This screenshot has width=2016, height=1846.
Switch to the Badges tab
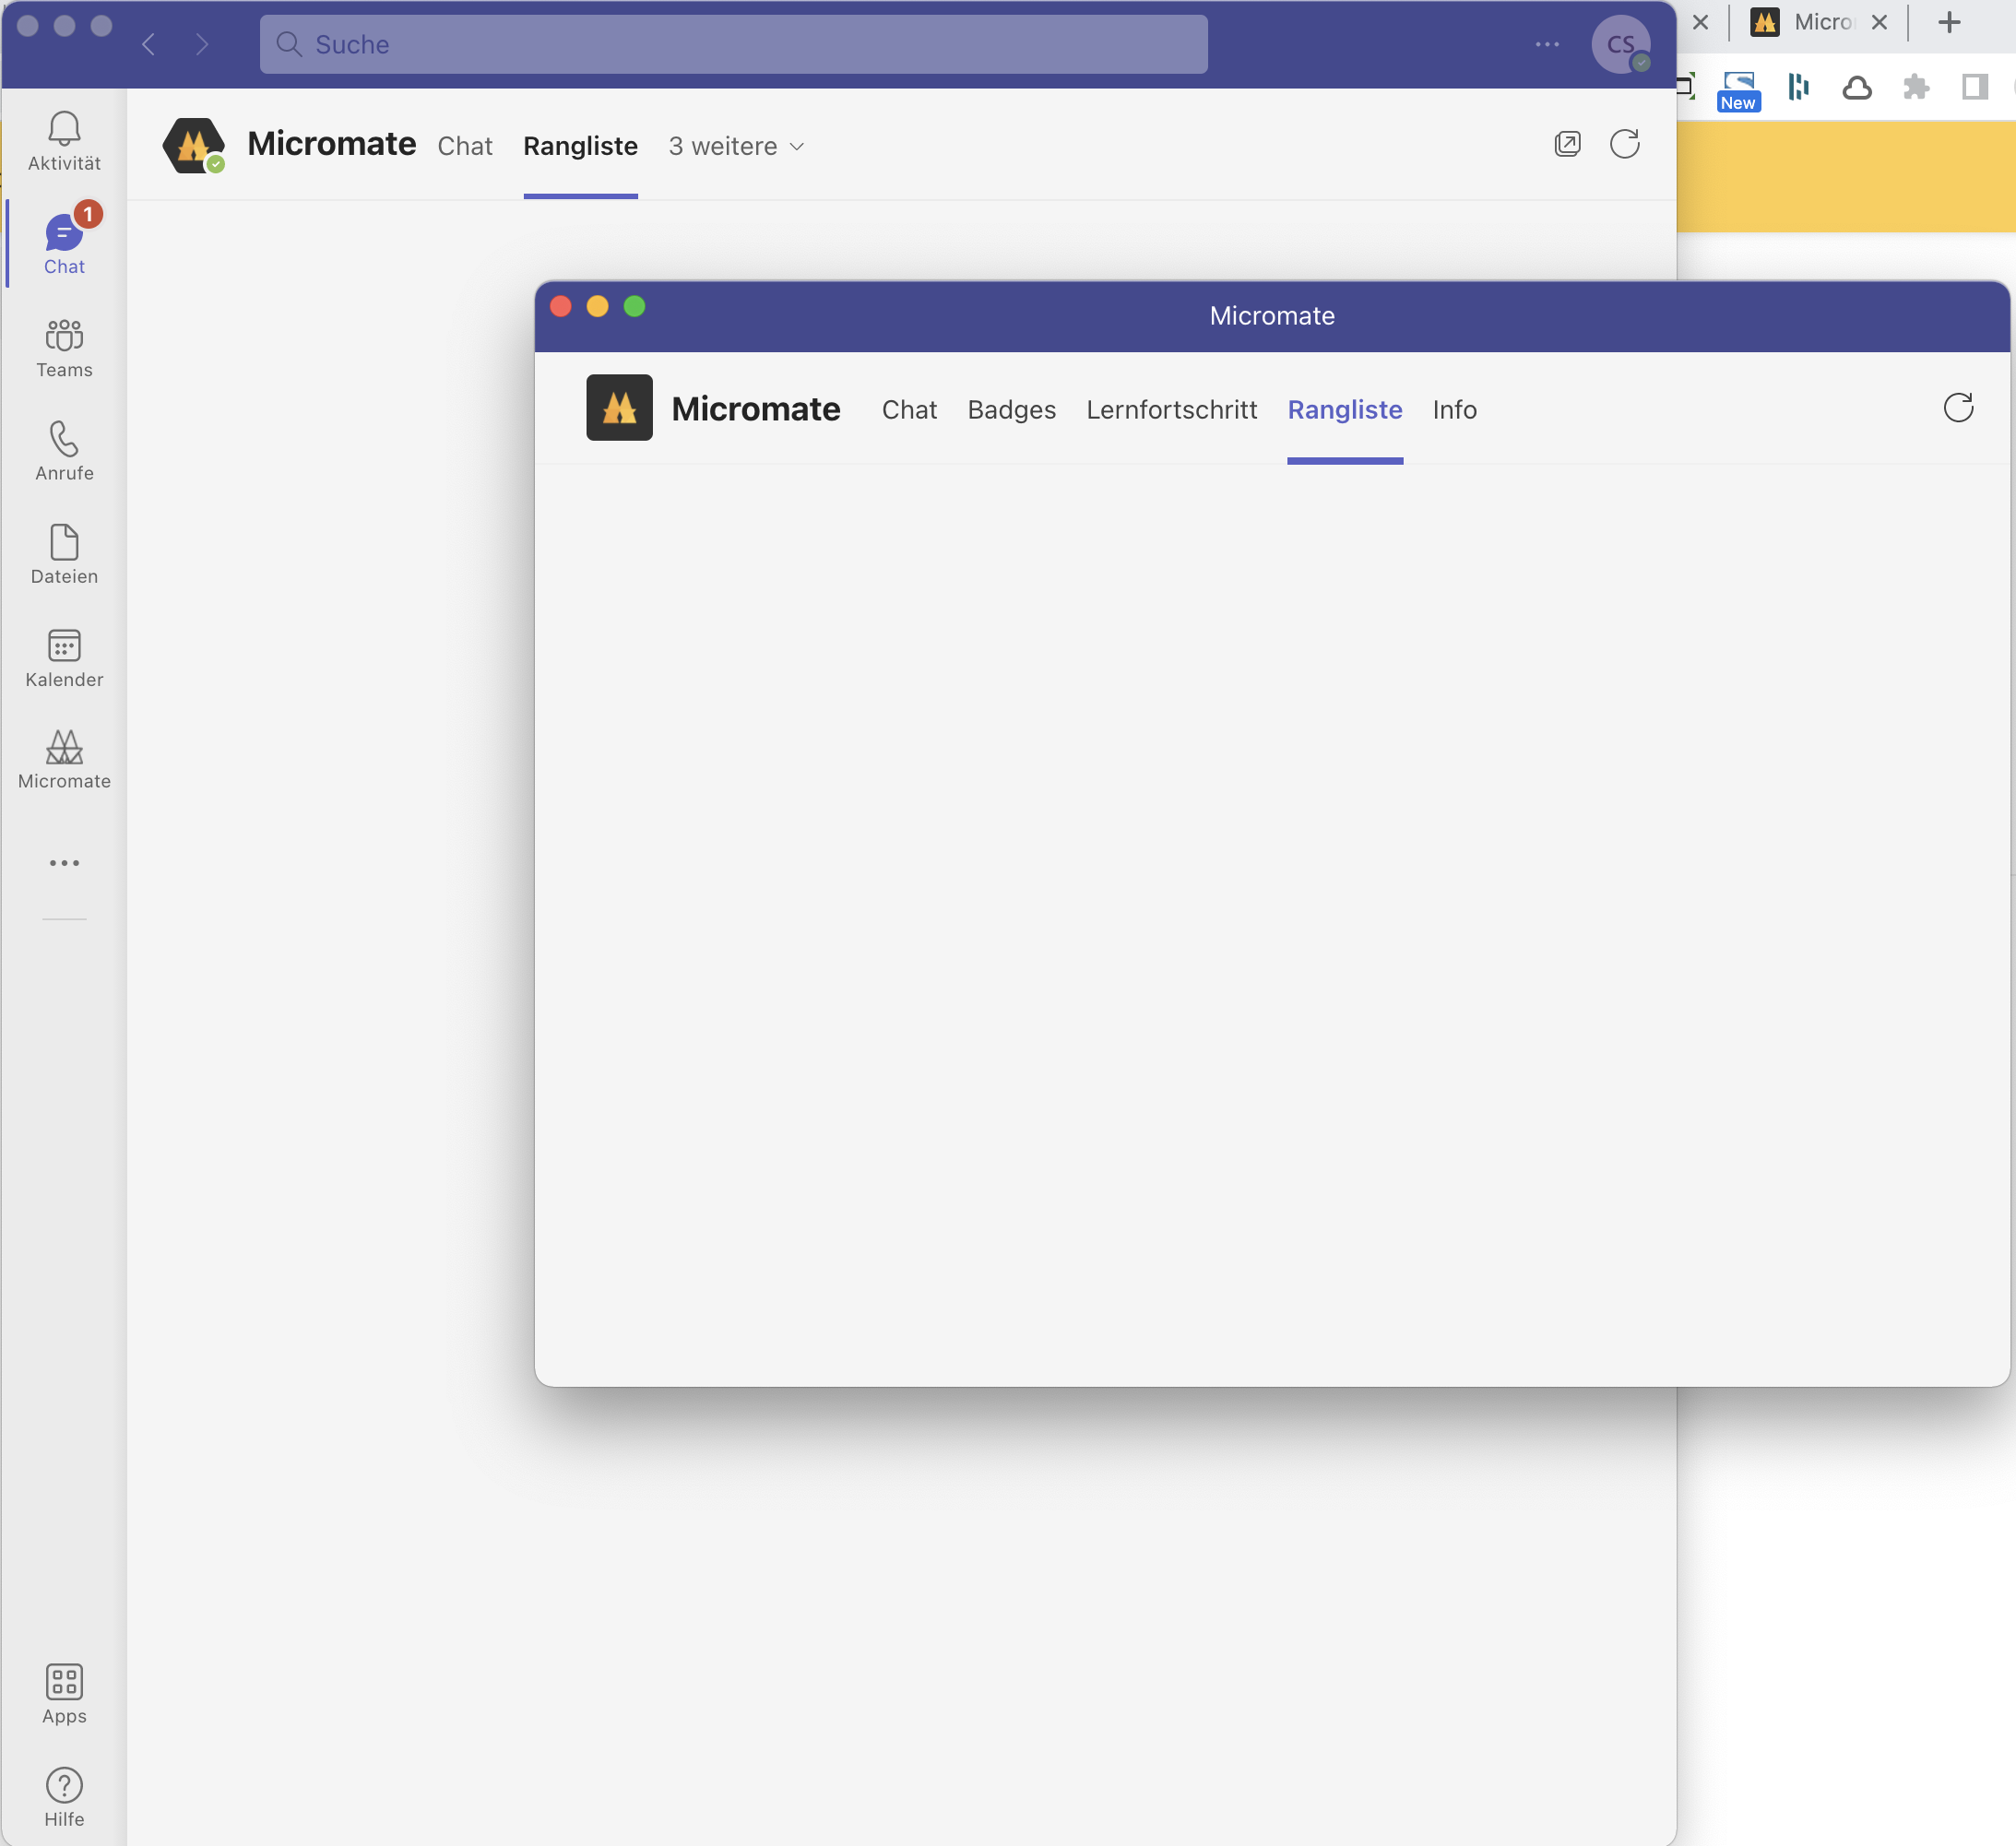click(1011, 410)
